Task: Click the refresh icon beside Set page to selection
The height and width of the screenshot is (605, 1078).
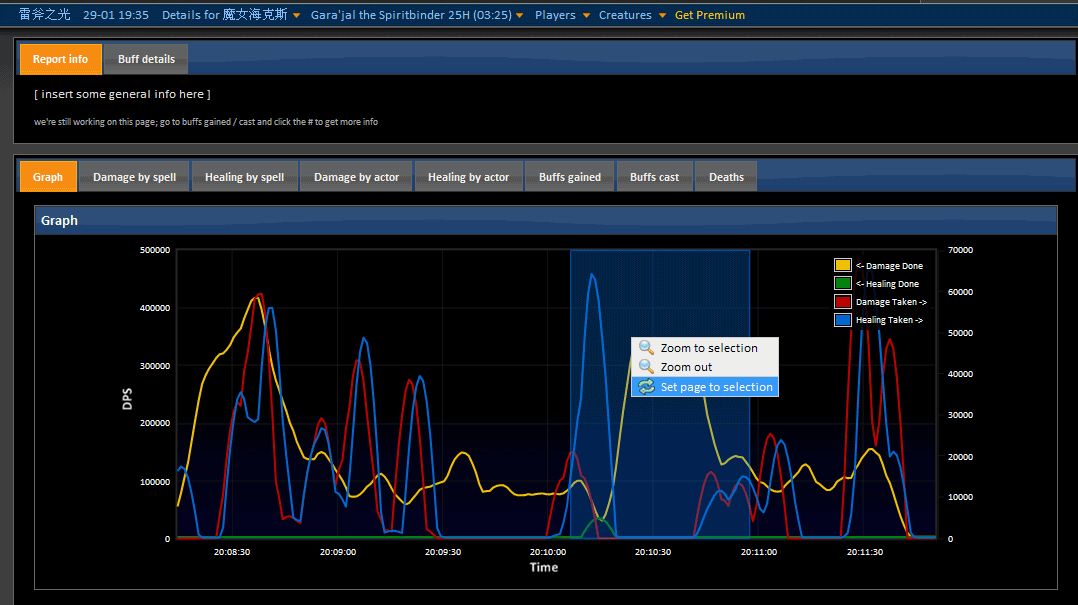Action: pyautogui.click(x=646, y=387)
